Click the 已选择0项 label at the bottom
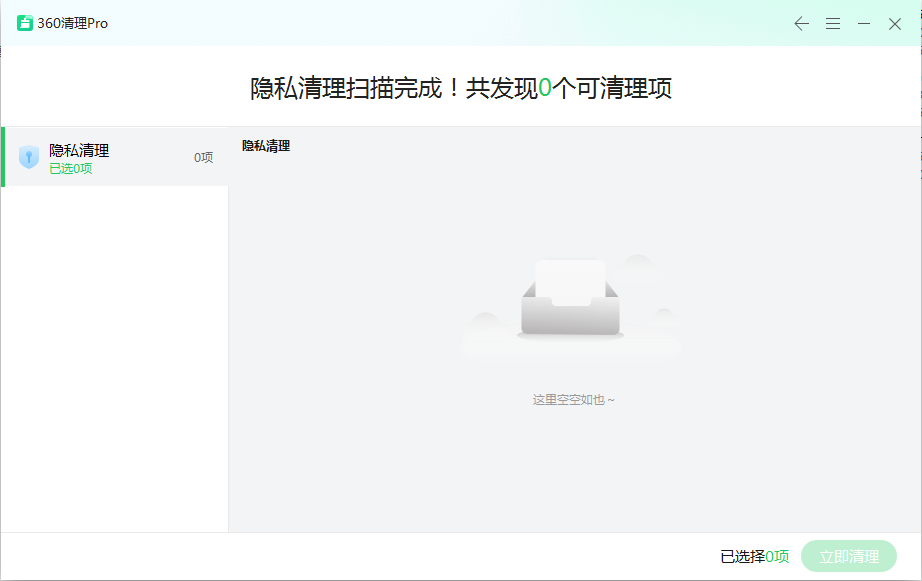Image resolution: width=922 pixels, height=581 pixels. click(754, 556)
